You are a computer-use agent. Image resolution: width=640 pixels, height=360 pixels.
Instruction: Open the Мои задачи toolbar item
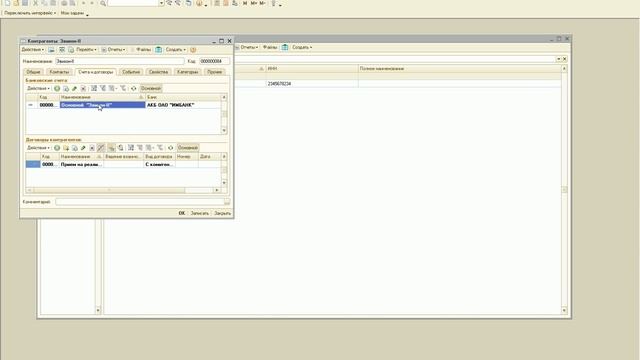tap(73, 13)
